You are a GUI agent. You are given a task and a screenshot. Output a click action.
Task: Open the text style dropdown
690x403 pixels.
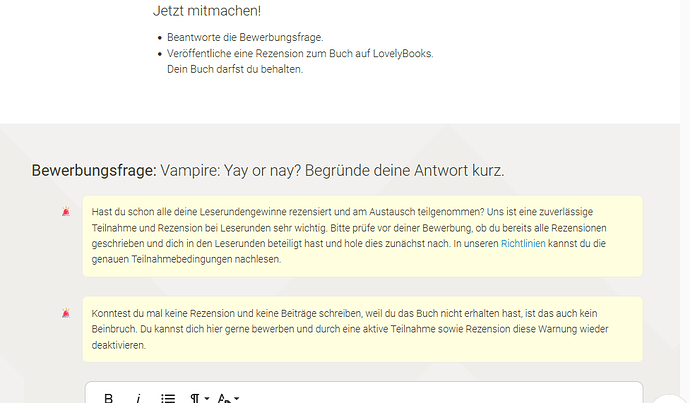(x=228, y=398)
